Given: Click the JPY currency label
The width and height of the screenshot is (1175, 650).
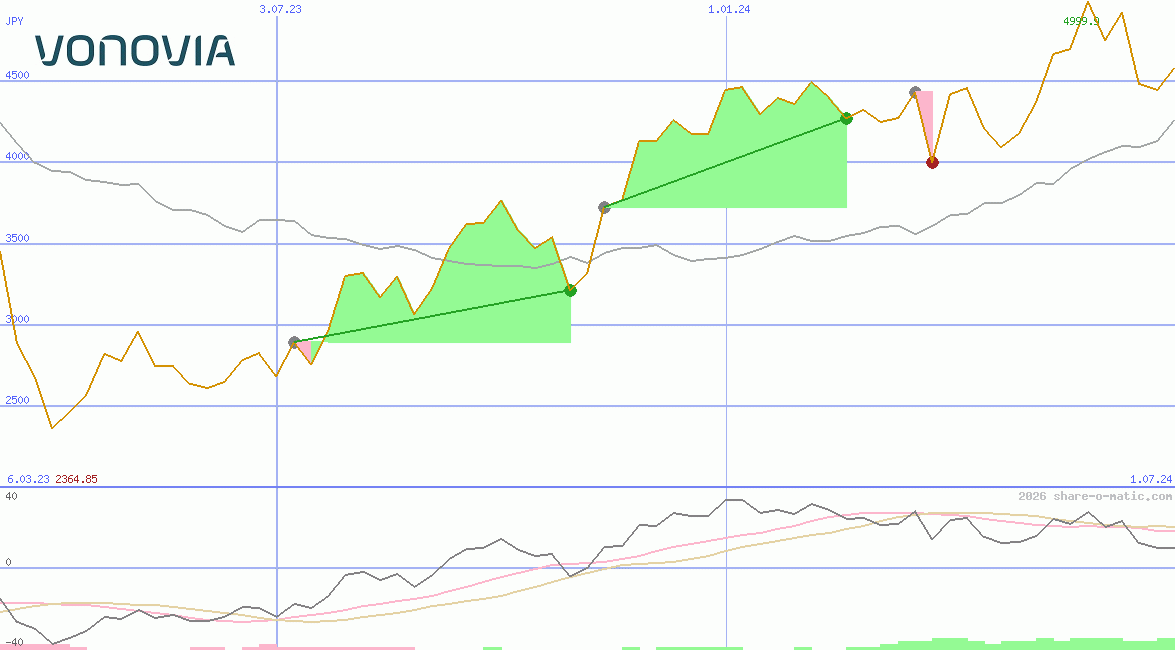Looking at the screenshot, I should point(15,21).
